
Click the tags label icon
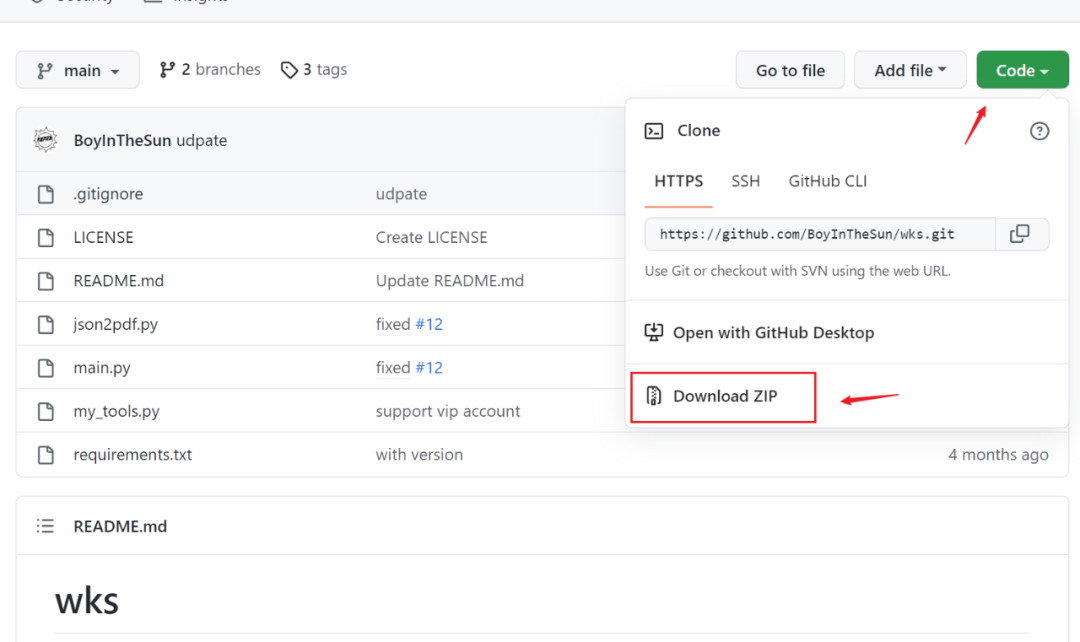click(289, 70)
